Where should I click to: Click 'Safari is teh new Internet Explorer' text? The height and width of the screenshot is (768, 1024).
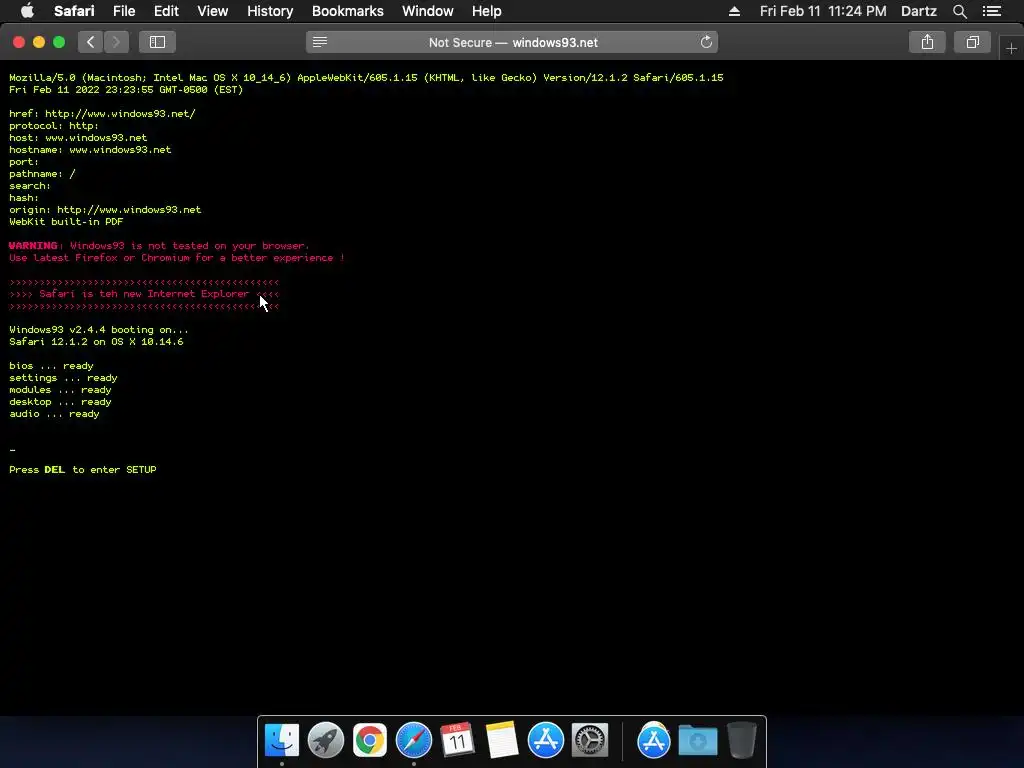144,294
